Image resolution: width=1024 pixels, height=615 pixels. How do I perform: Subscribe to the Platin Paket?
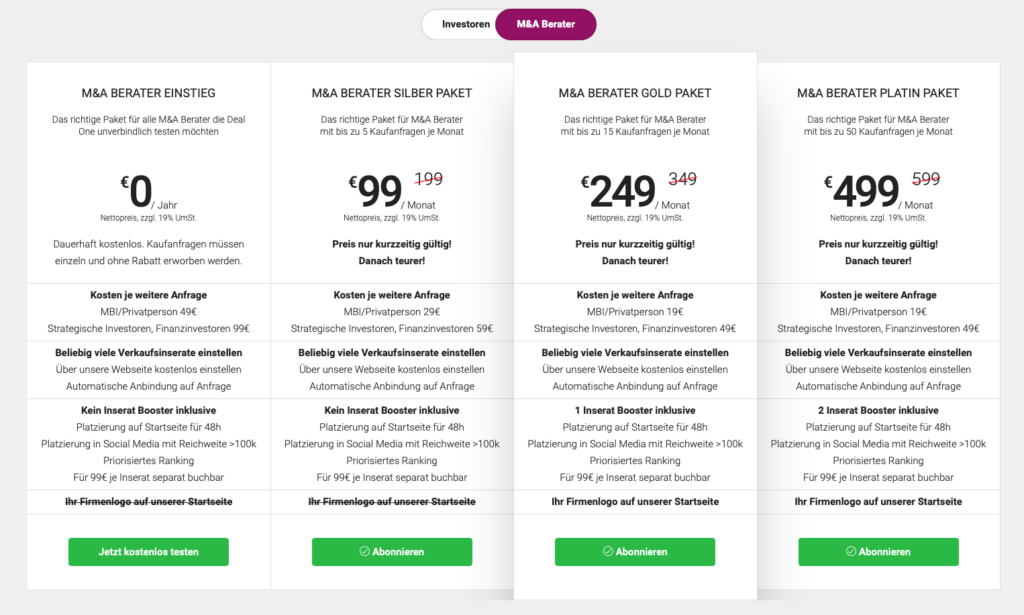pos(878,552)
